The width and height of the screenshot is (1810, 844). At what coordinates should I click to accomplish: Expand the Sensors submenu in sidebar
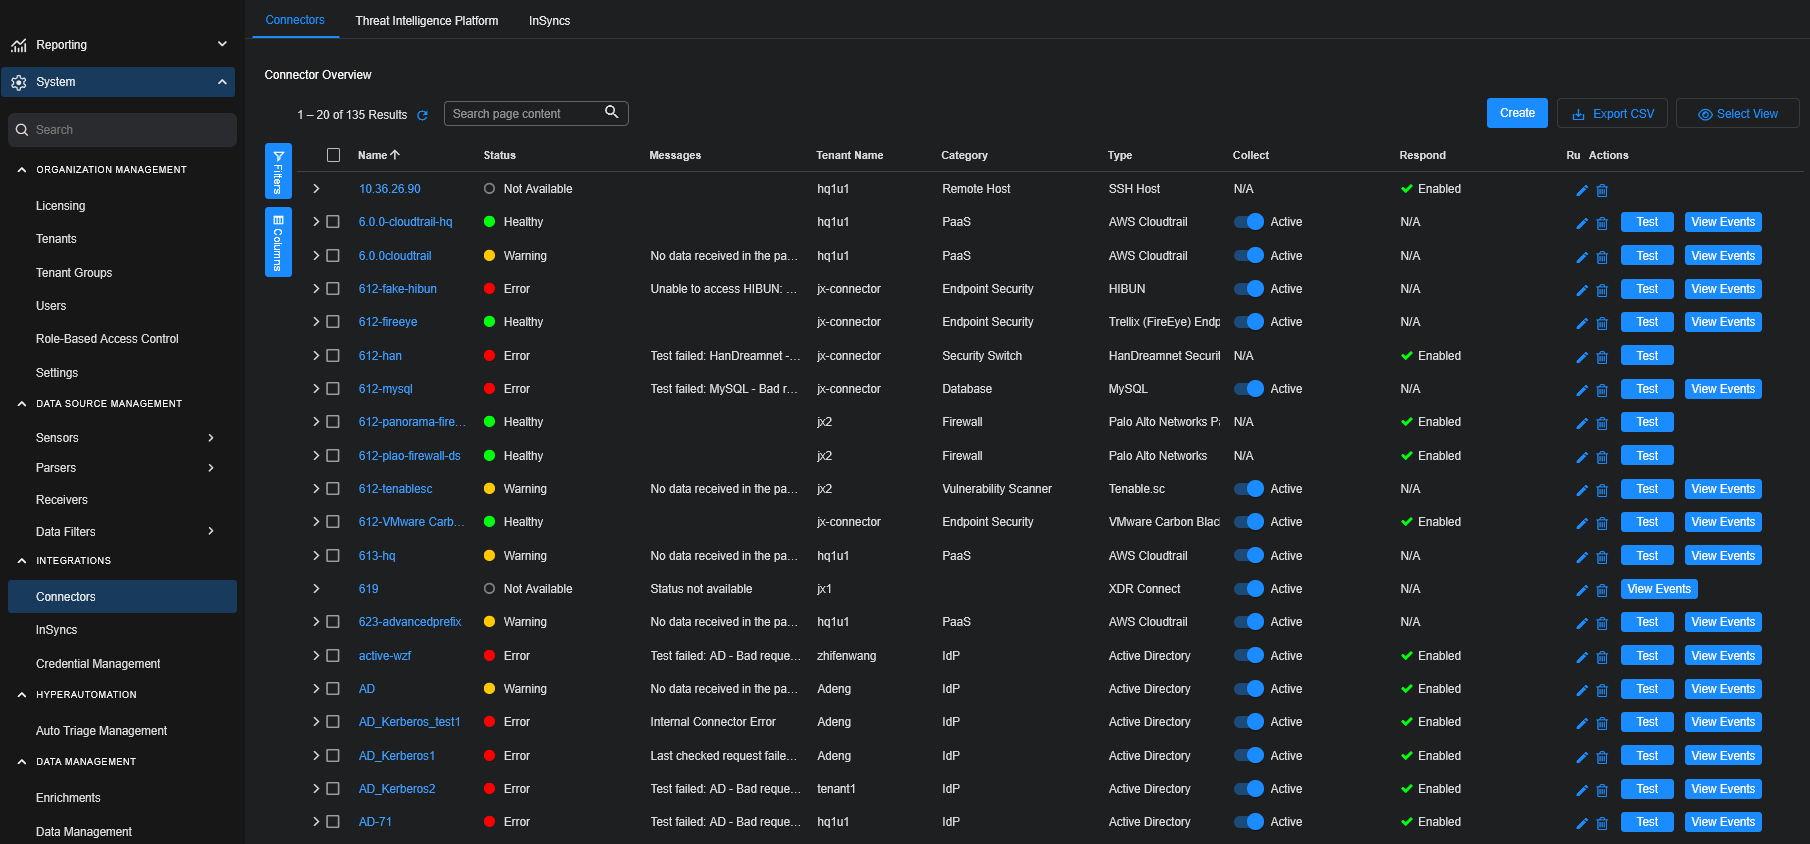point(210,438)
